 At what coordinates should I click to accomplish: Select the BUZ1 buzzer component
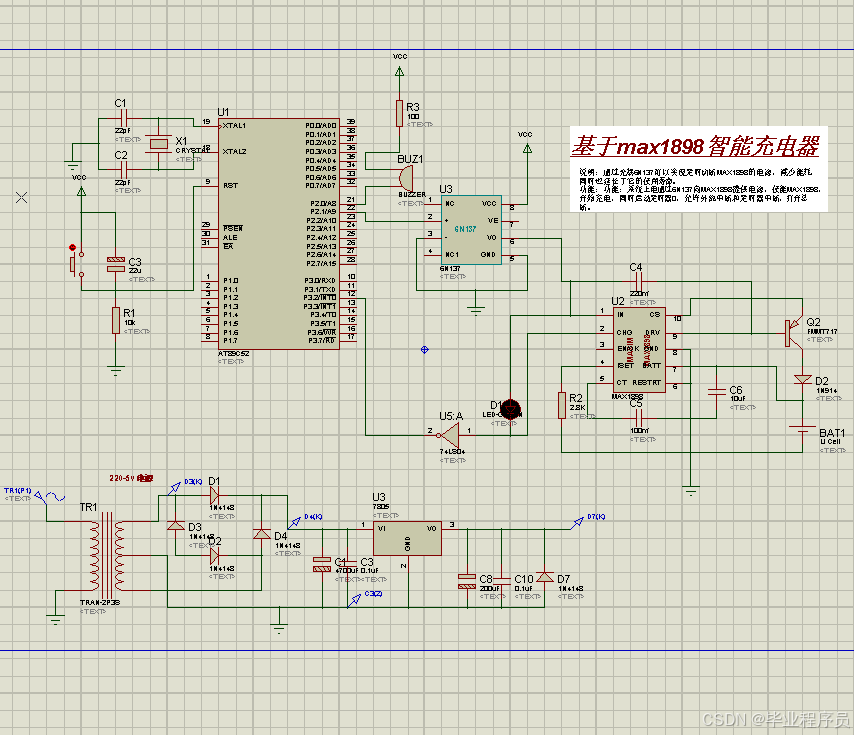pyautogui.click(x=405, y=179)
